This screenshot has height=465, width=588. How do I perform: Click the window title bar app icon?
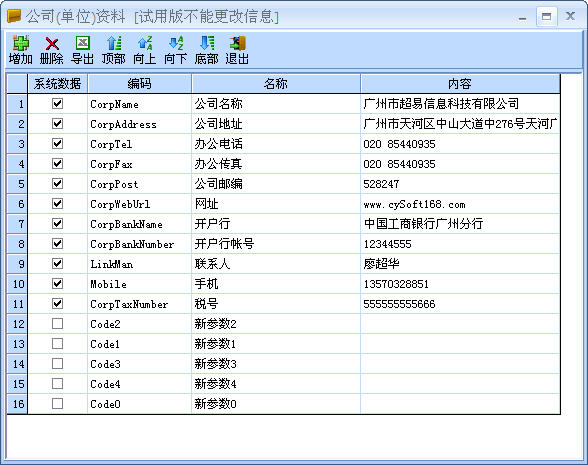click(x=14, y=16)
